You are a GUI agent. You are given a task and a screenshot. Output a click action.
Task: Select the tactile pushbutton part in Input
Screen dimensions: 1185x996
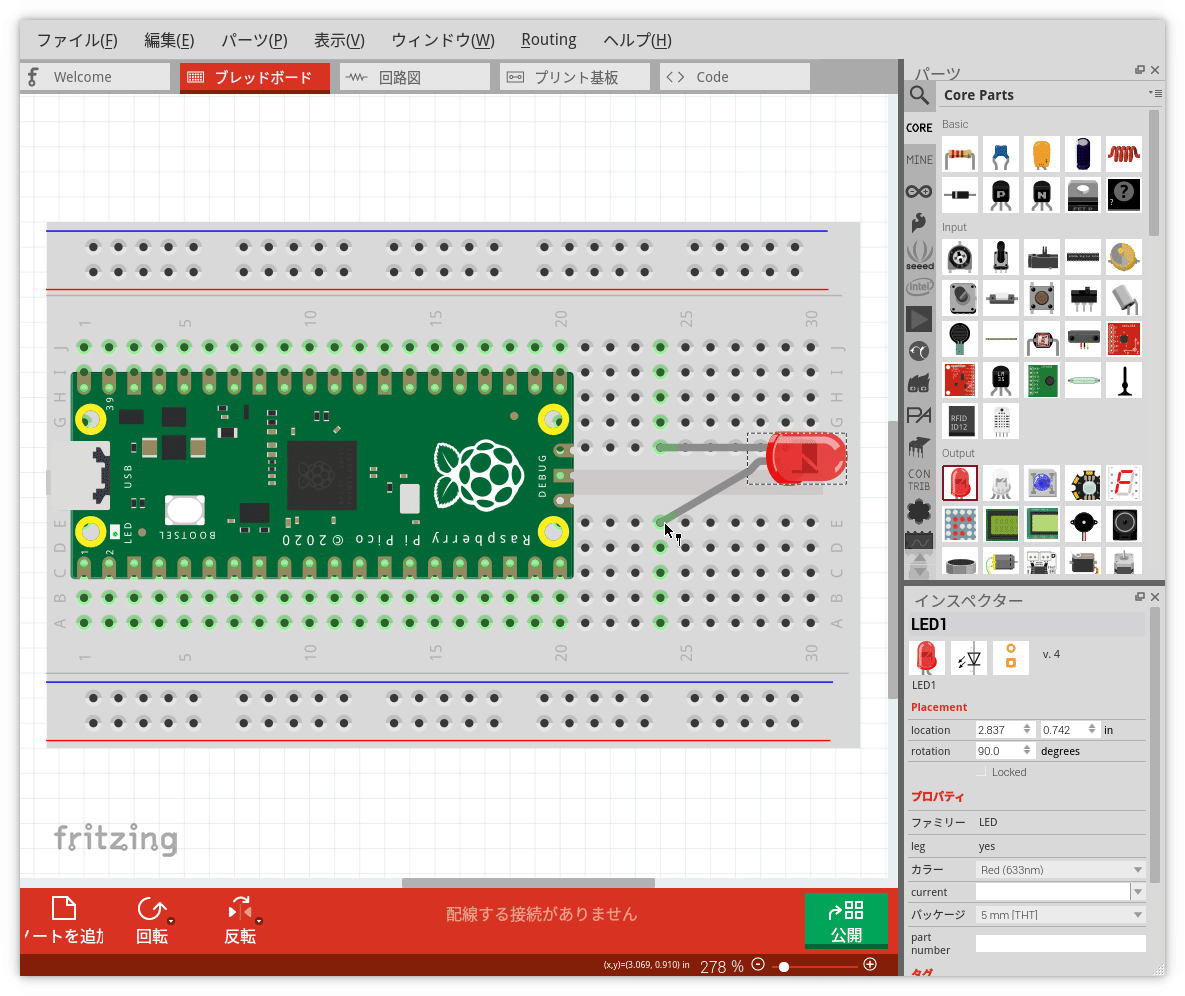click(1041, 298)
